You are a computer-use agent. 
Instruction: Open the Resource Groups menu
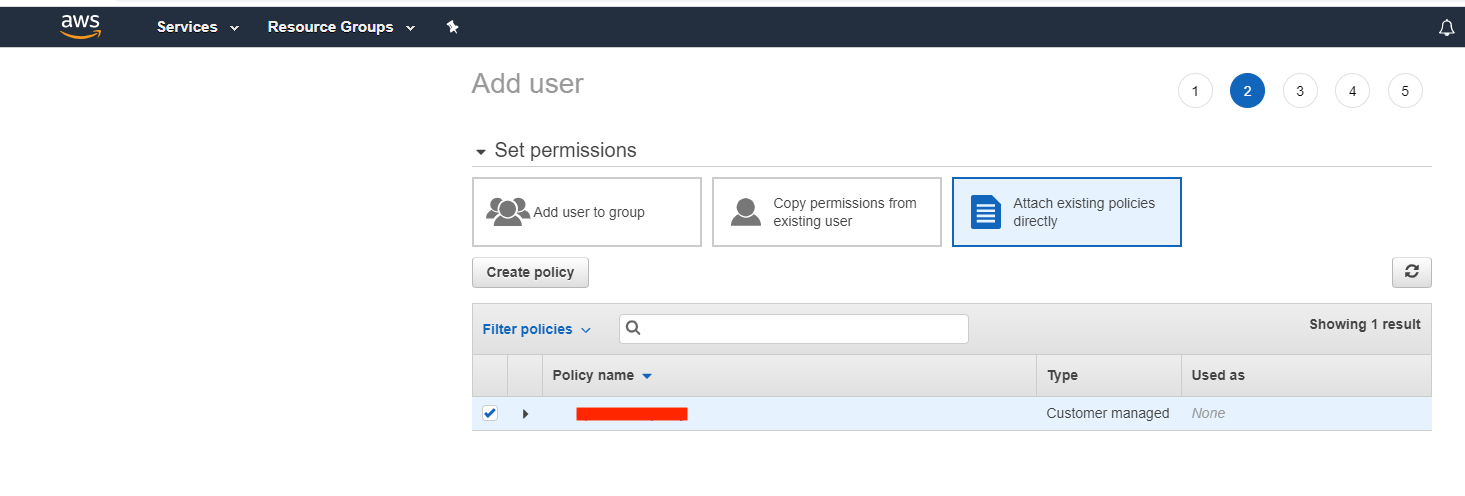[341, 27]
